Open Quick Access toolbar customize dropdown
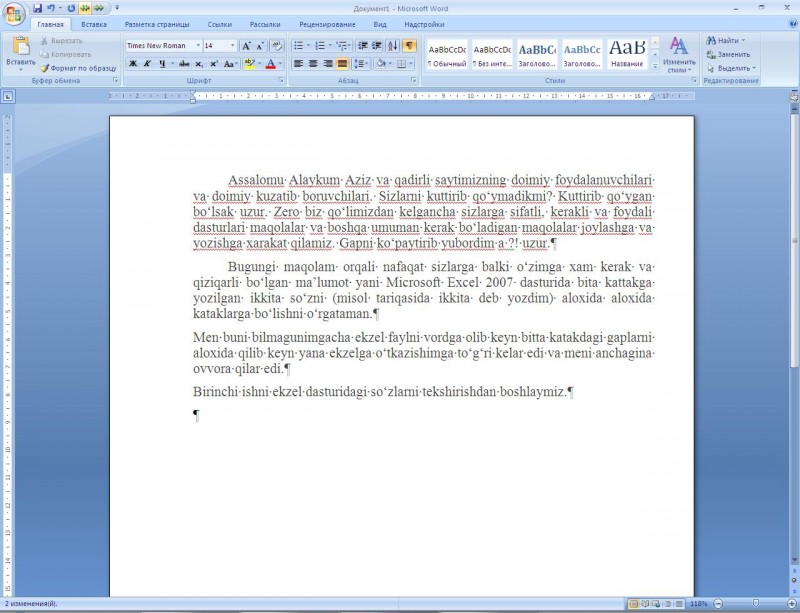 [x=117, y=8]
